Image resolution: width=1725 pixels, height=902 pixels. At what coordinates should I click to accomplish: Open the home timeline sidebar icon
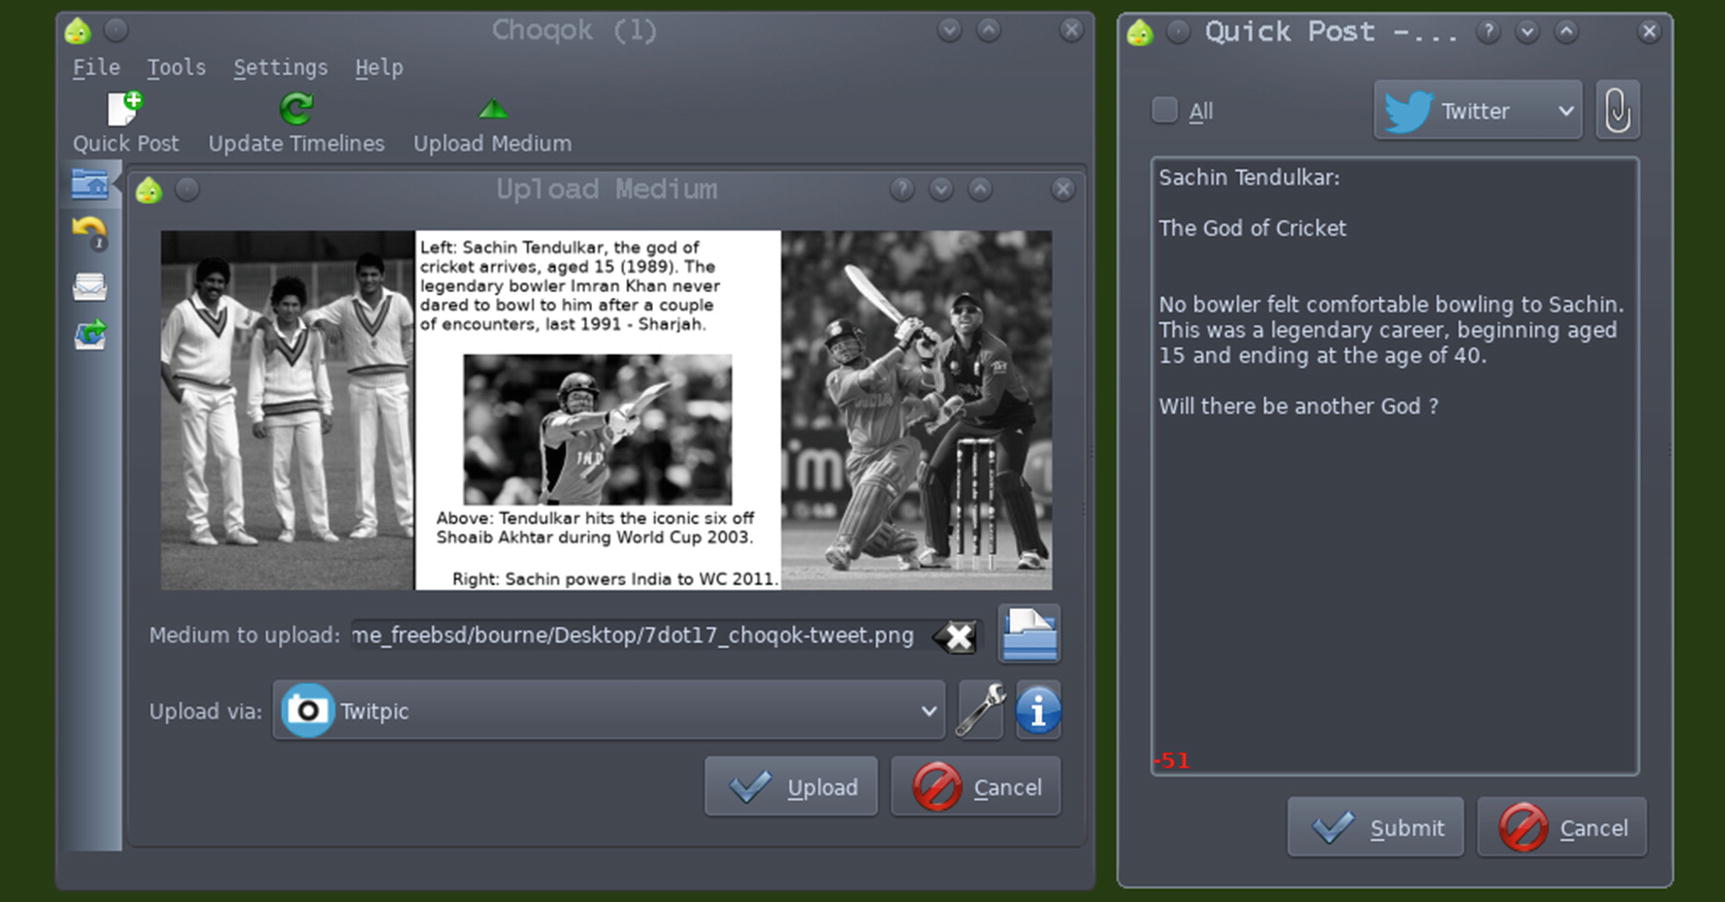(x=90, y=185)
